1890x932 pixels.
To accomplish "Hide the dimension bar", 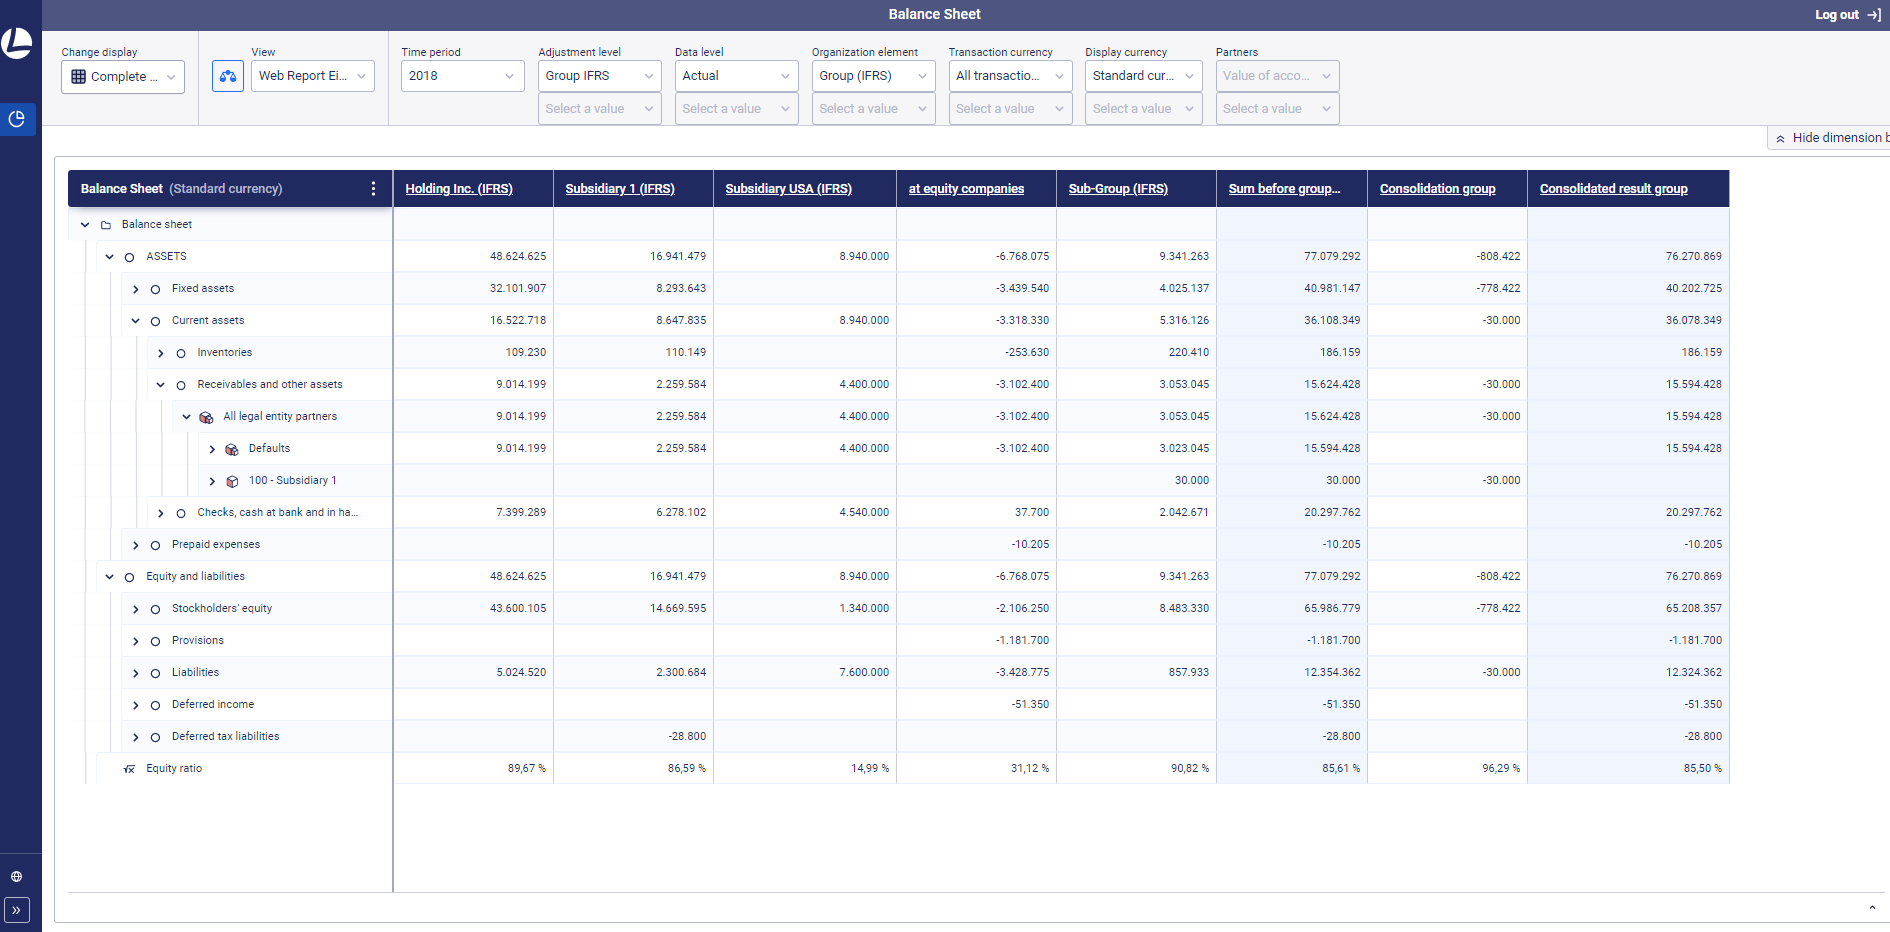I will (x=1830, y=137).
